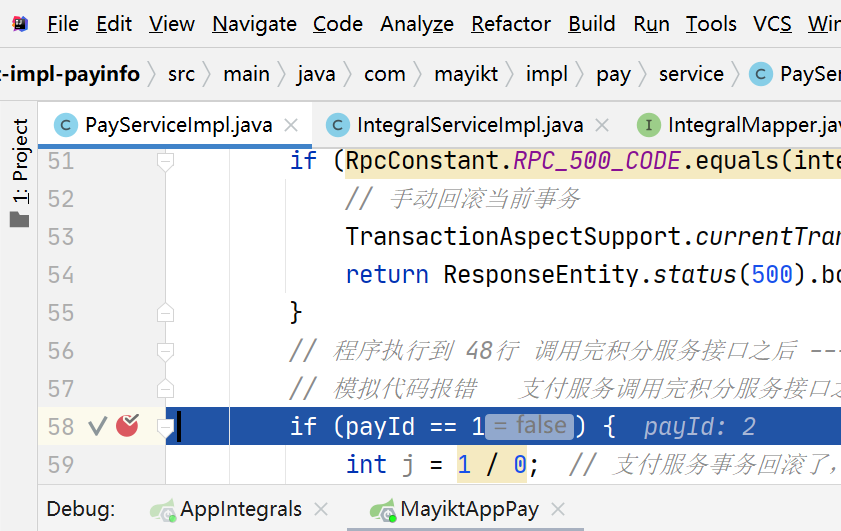
Task: Open the Analyze menu
Action: pyautogui.click(x=417, y=24)
